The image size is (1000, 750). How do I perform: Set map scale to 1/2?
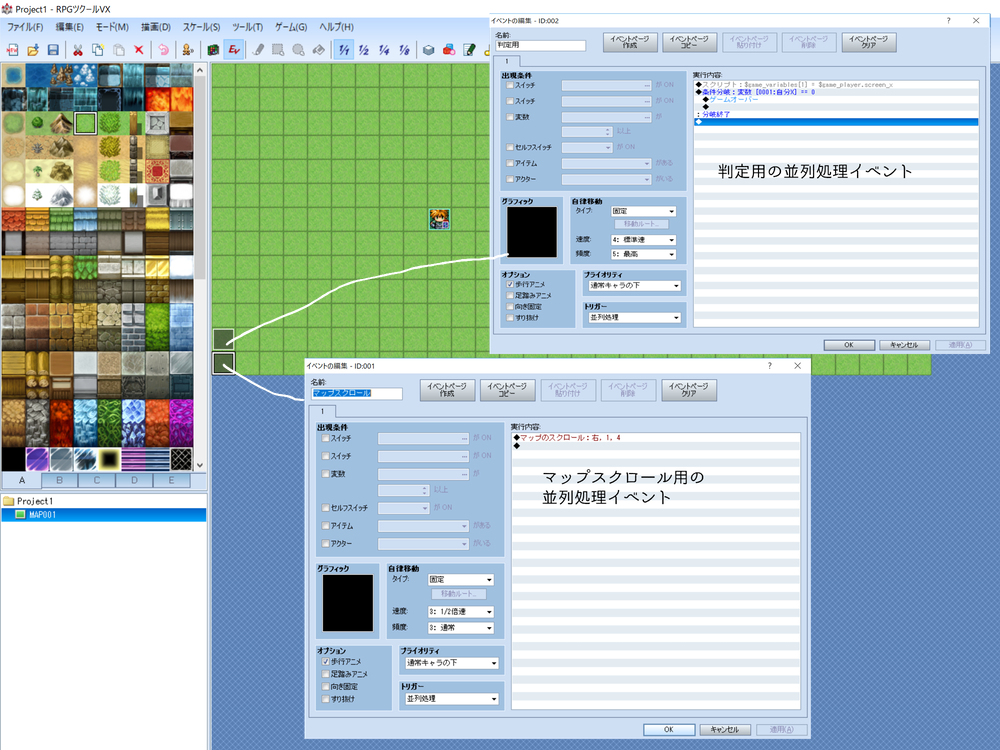click(x=364, y=50)
